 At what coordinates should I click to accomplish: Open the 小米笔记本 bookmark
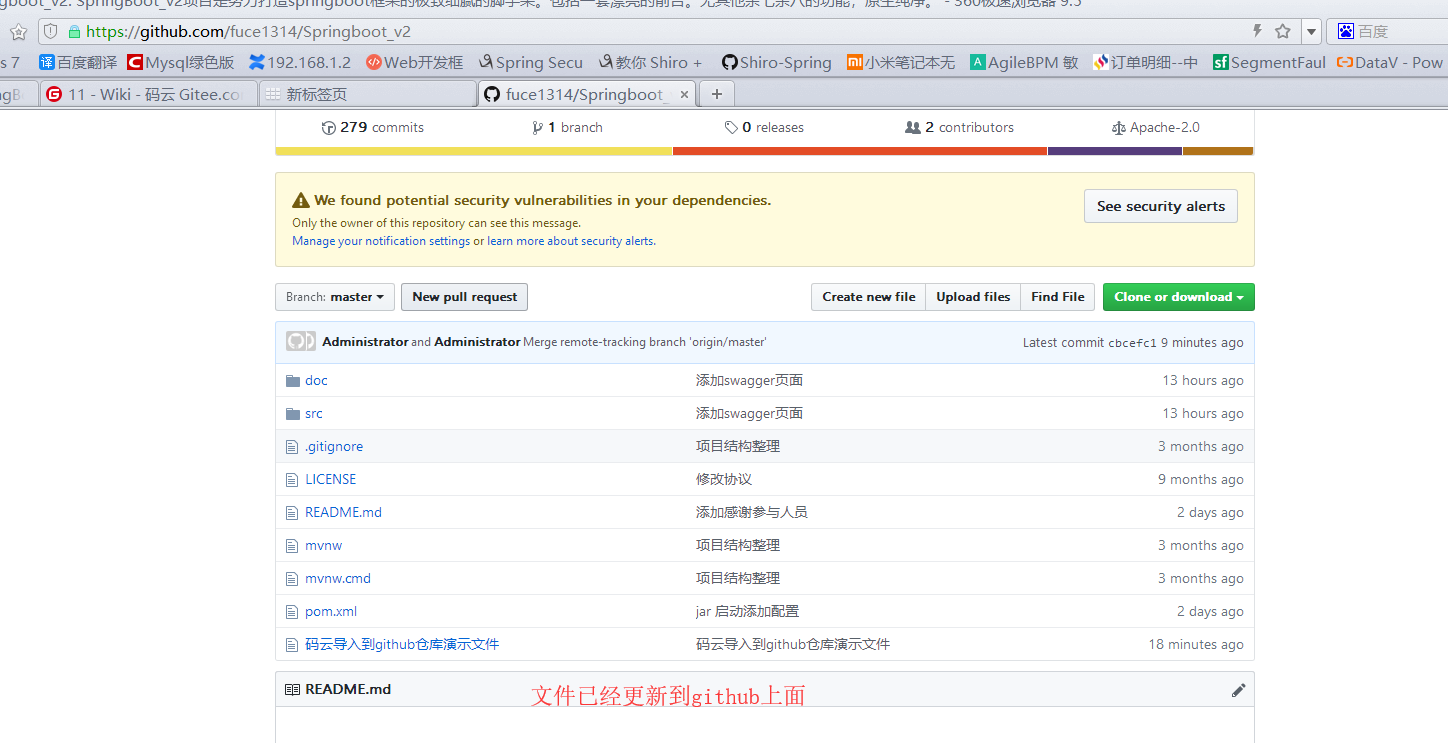pos(901,62)
